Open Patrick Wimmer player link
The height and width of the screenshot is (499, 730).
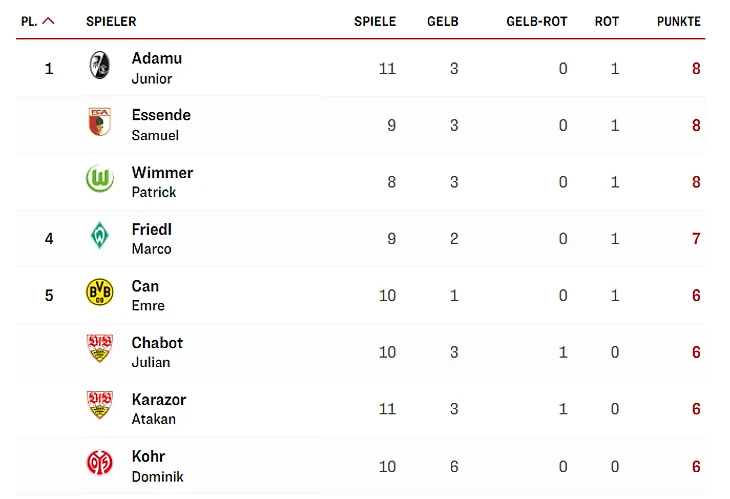tap(162, 181)
